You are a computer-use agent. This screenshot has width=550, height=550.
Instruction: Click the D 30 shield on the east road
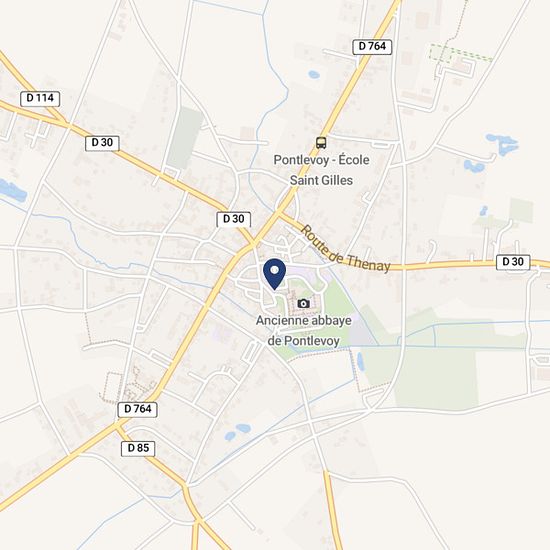point(513,262)
